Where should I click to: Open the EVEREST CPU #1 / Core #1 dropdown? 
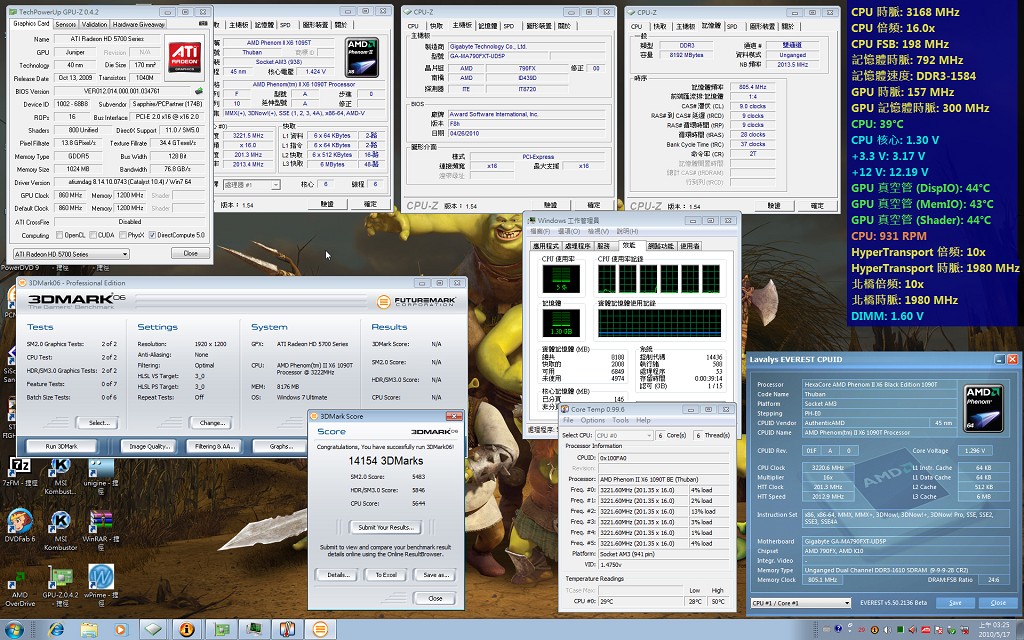point(801,603)
